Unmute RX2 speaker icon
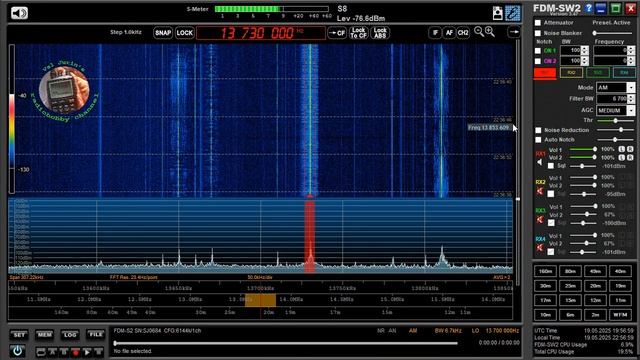The width and height of the screenshot is (640, 360). (x=540, y=191)
